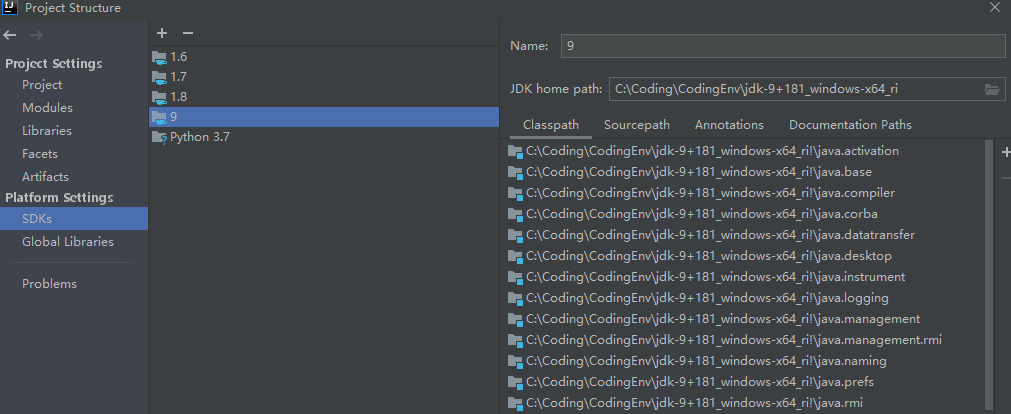Viewport: 1011px width, 414px height.
Task: Select the 1.6 SDK
Action: point(324,57)
